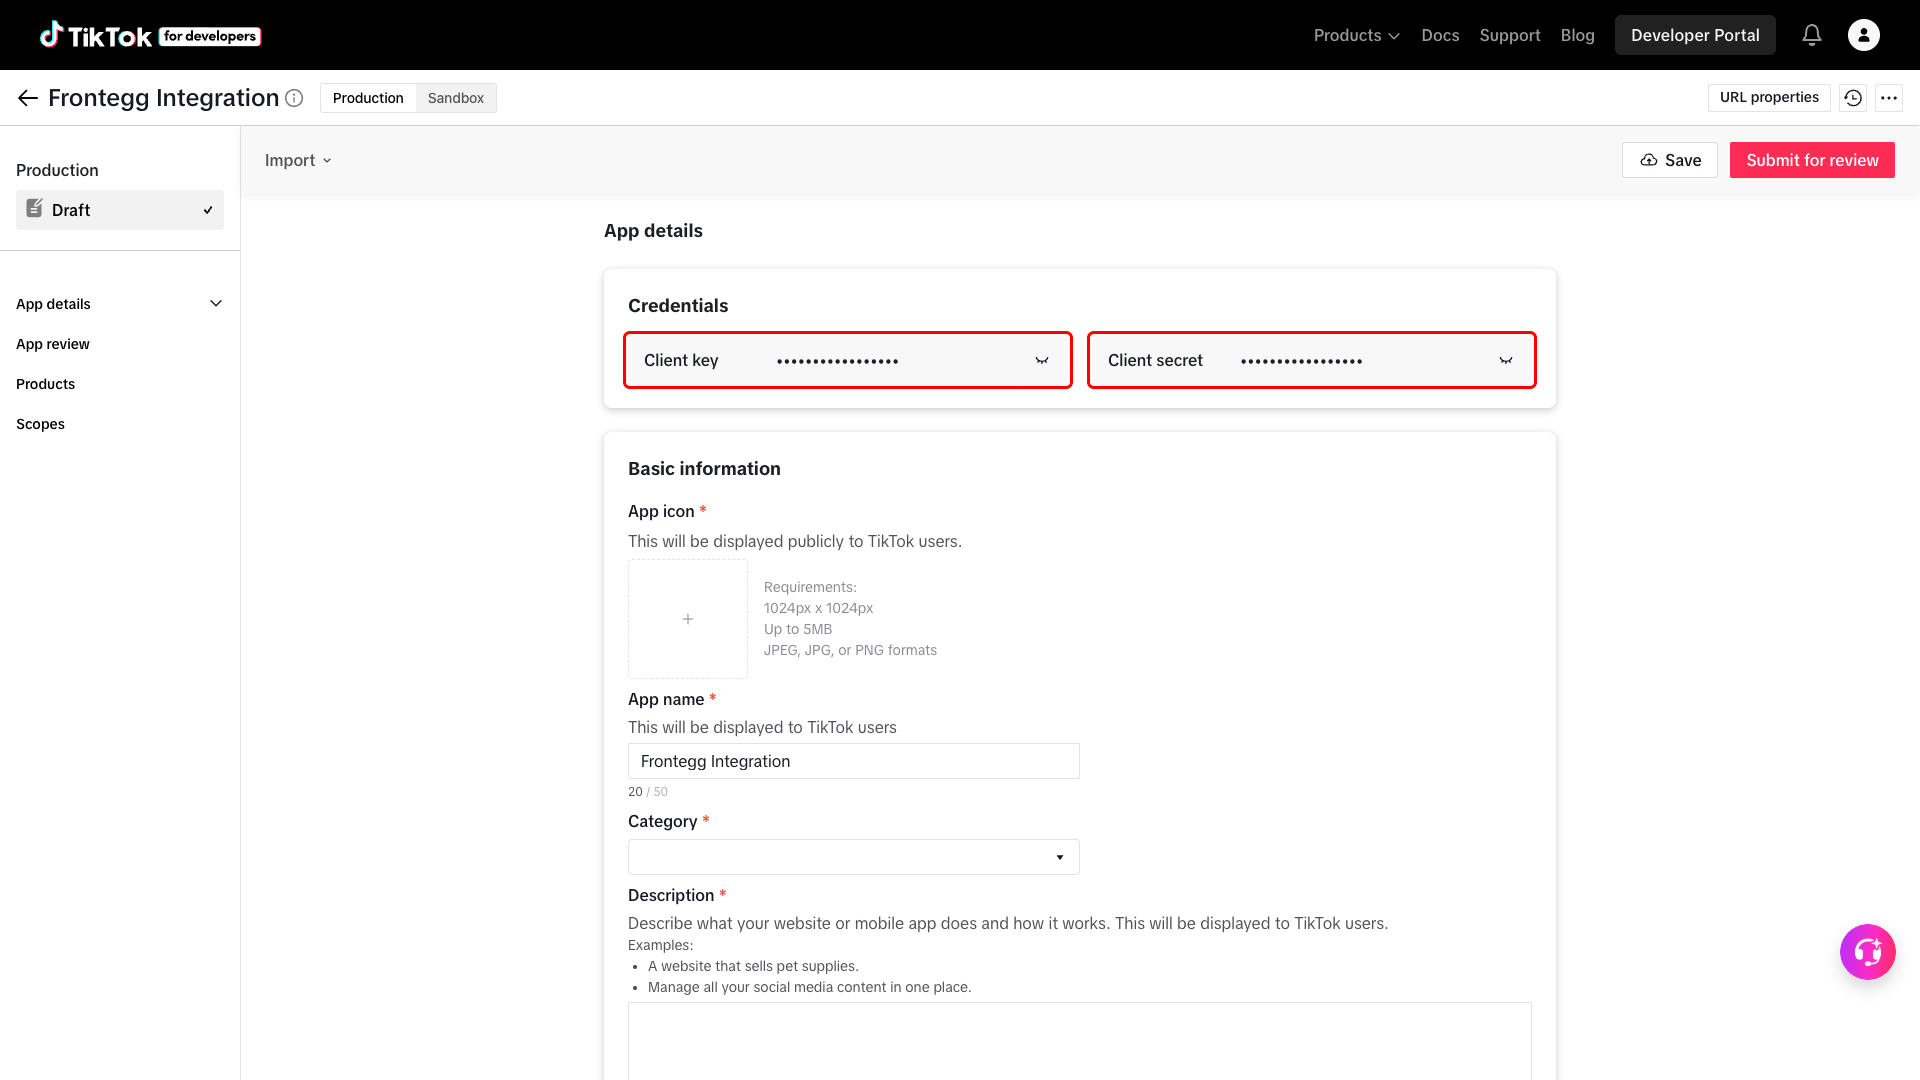The height and width of the screenshot is (1080, 1920).
Task: Edit the App name field
Action: point(854,761)
